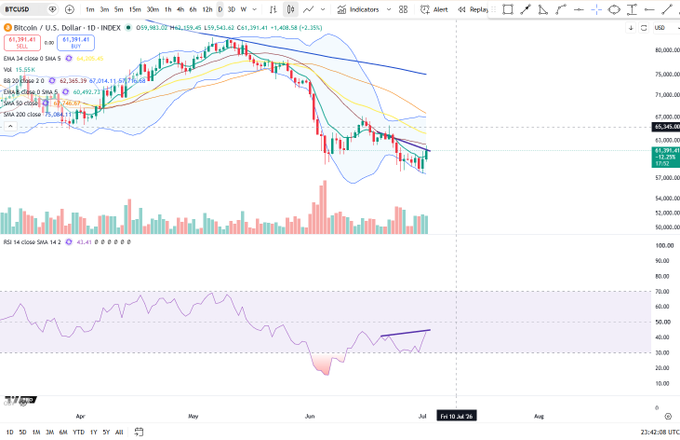
Task: Select the Horizontal Line drawing tool
Action: (x=579, y=10)
